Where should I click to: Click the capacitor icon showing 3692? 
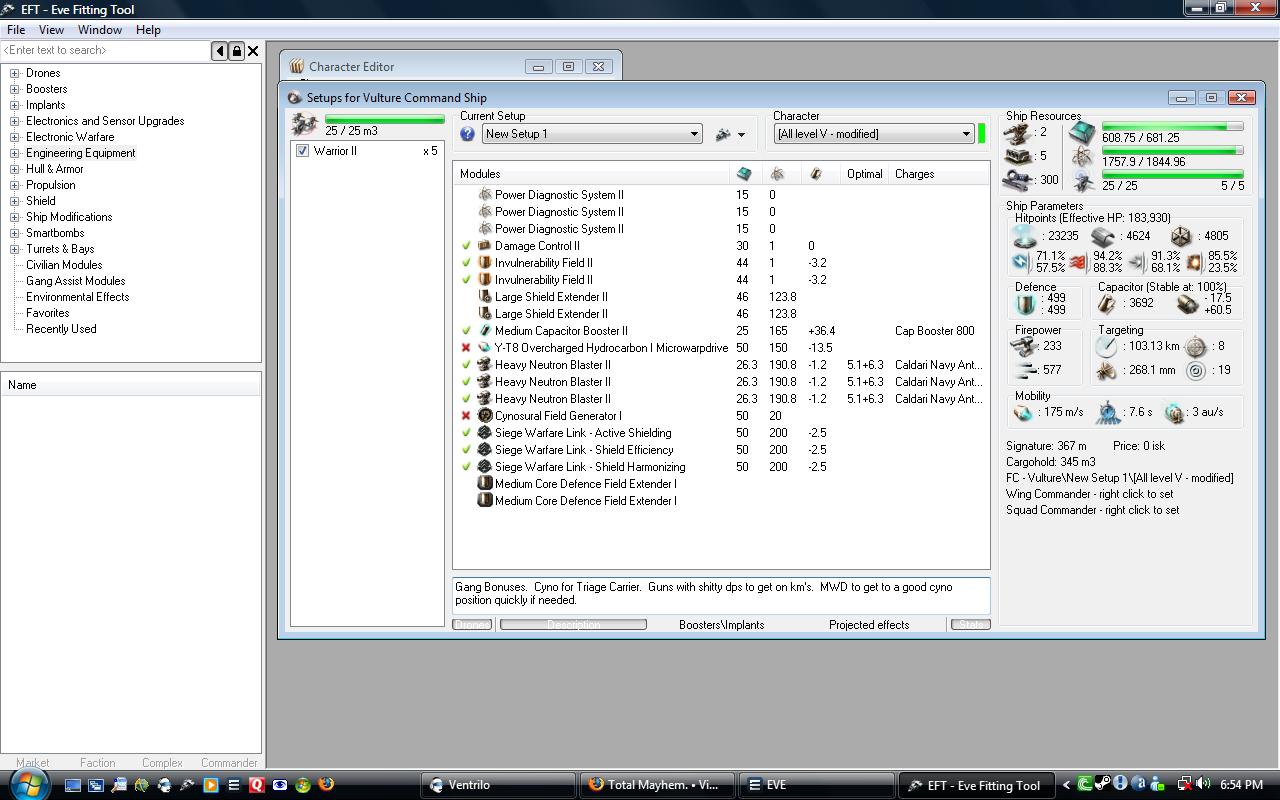pos(1108,304)
